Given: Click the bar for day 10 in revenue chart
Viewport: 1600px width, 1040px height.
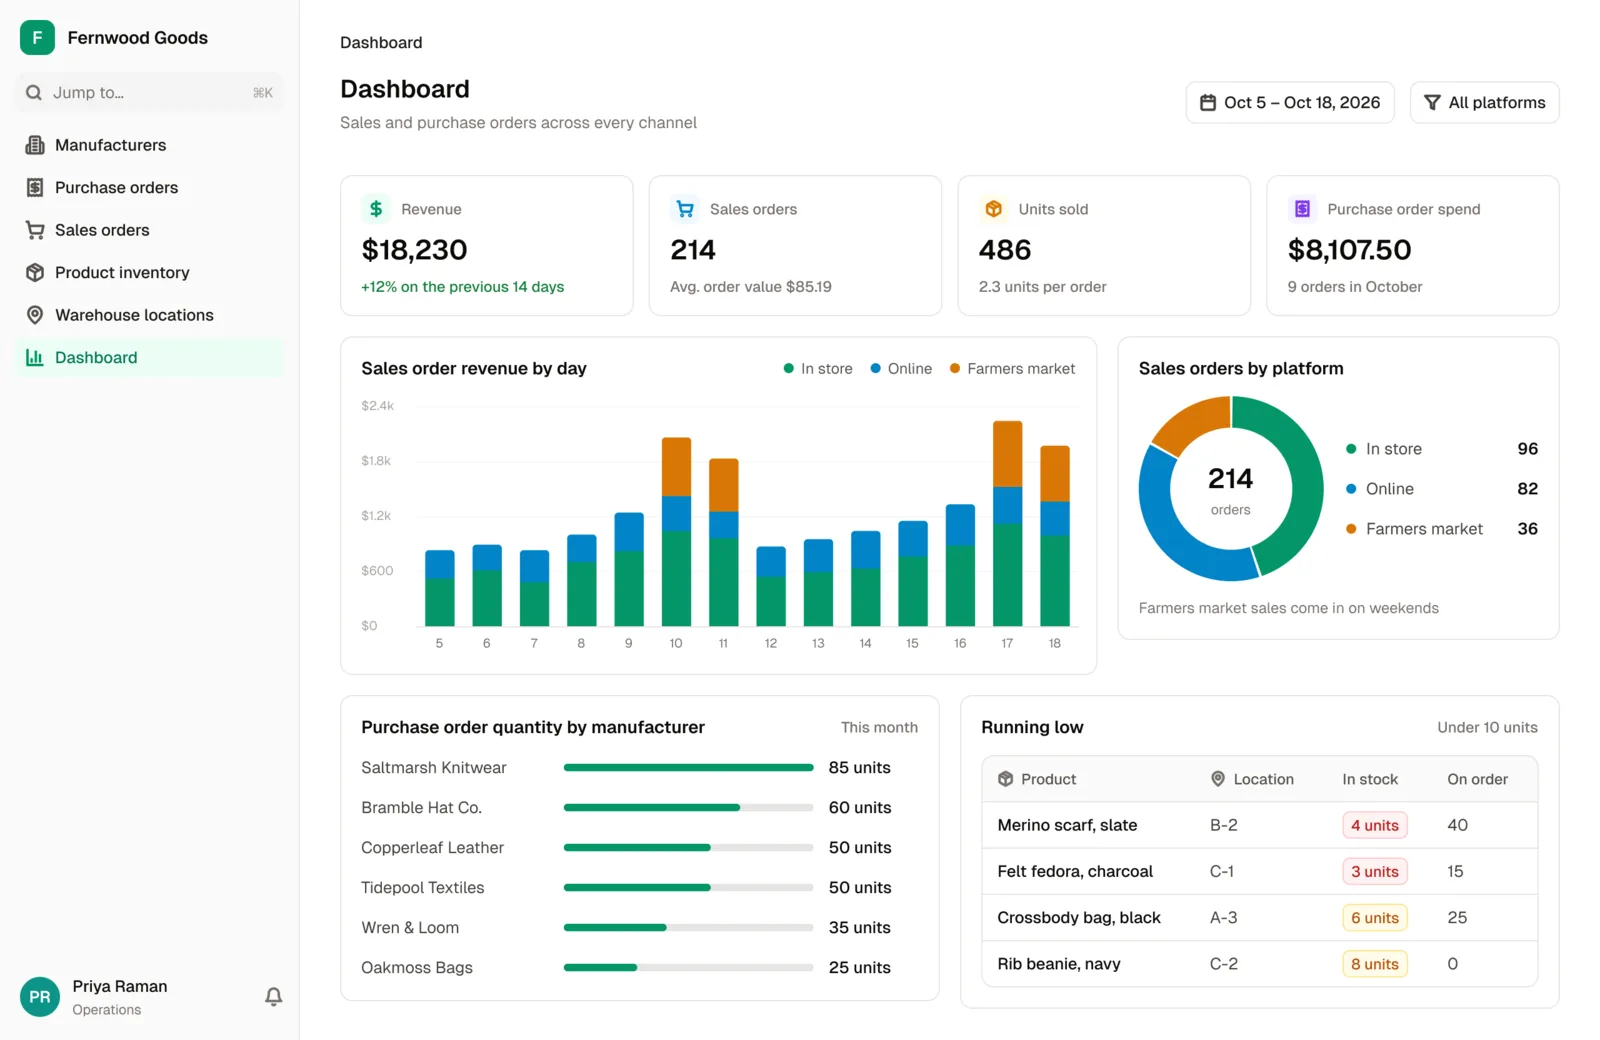Looking at the screenshot, I should point(676,532).
